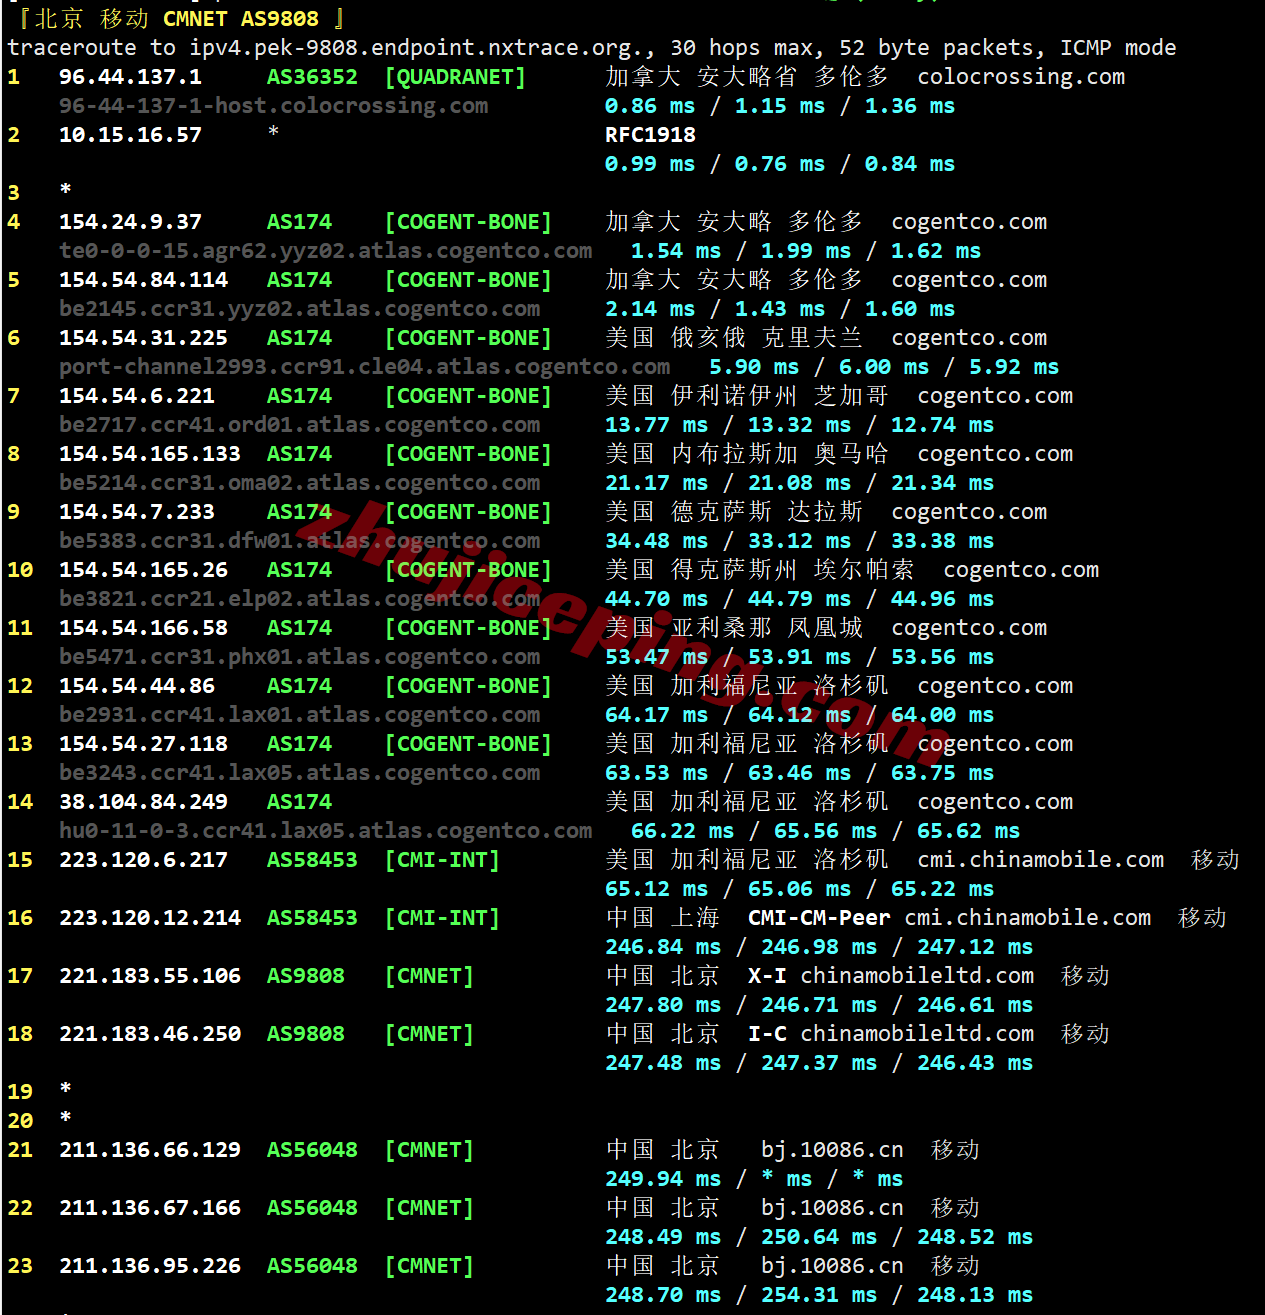Click IP 223.120.12.214 on hop 16
This screenshot has height=1315, width=1265.
(x=150, y=918)
